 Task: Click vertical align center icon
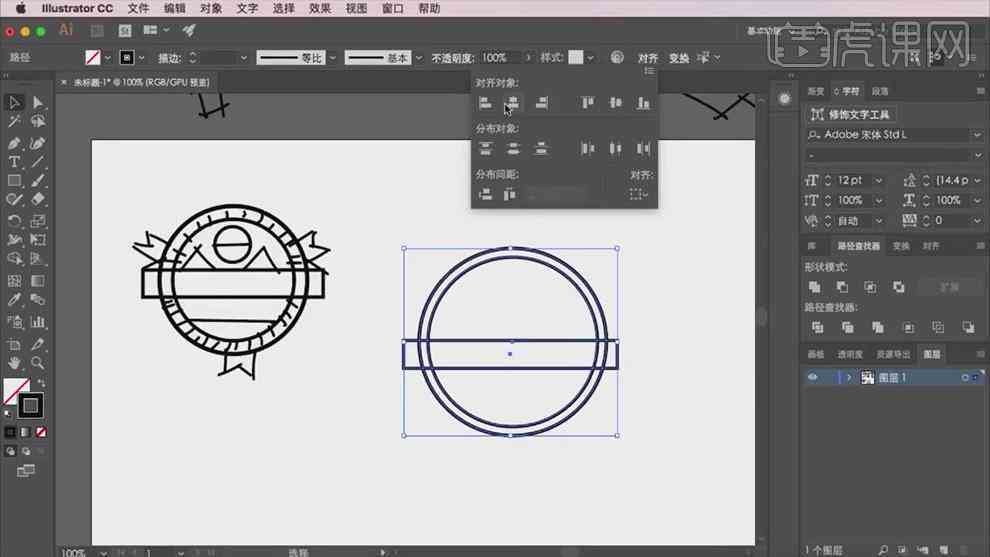click(616, 103)
